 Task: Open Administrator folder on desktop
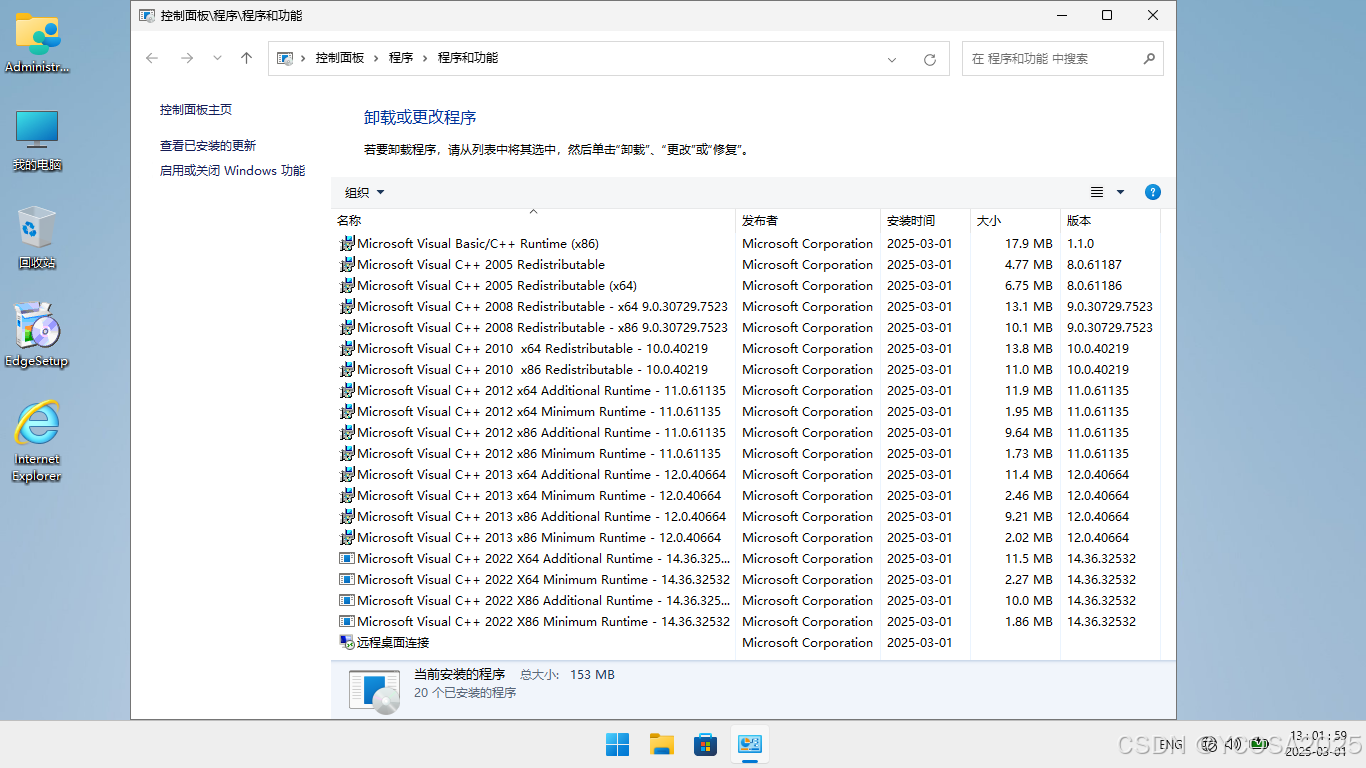coord(38,43)
